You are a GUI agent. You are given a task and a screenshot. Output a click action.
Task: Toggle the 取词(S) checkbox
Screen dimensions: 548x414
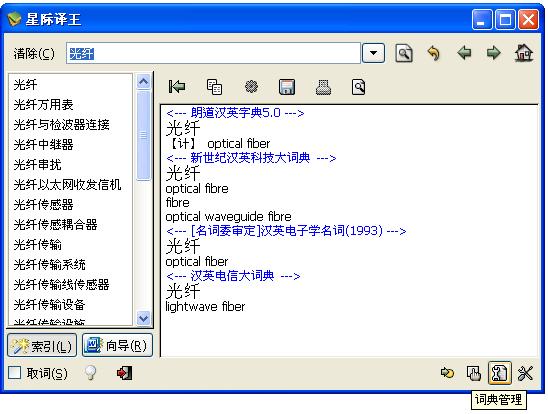tap(14, 372)
